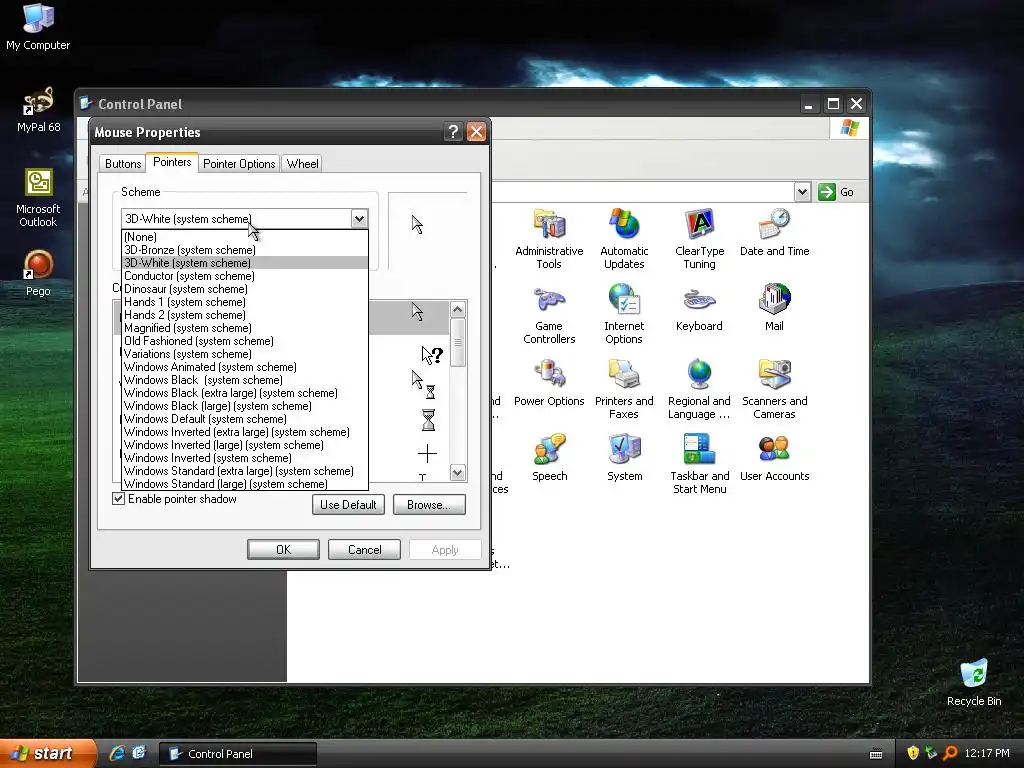Open Keyboard icon in Control Panel

pyautogui.click(x=699, y=308)
